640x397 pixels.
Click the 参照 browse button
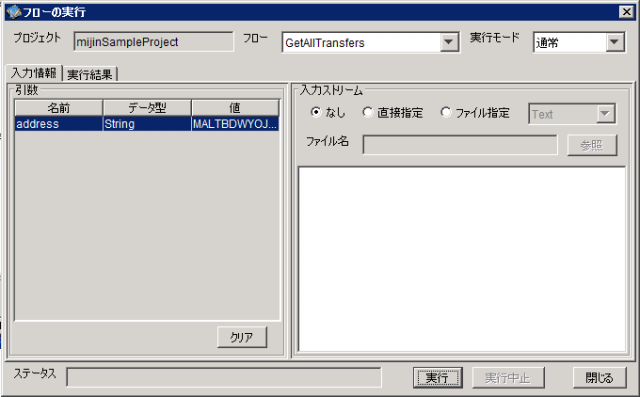pos(592,145)
